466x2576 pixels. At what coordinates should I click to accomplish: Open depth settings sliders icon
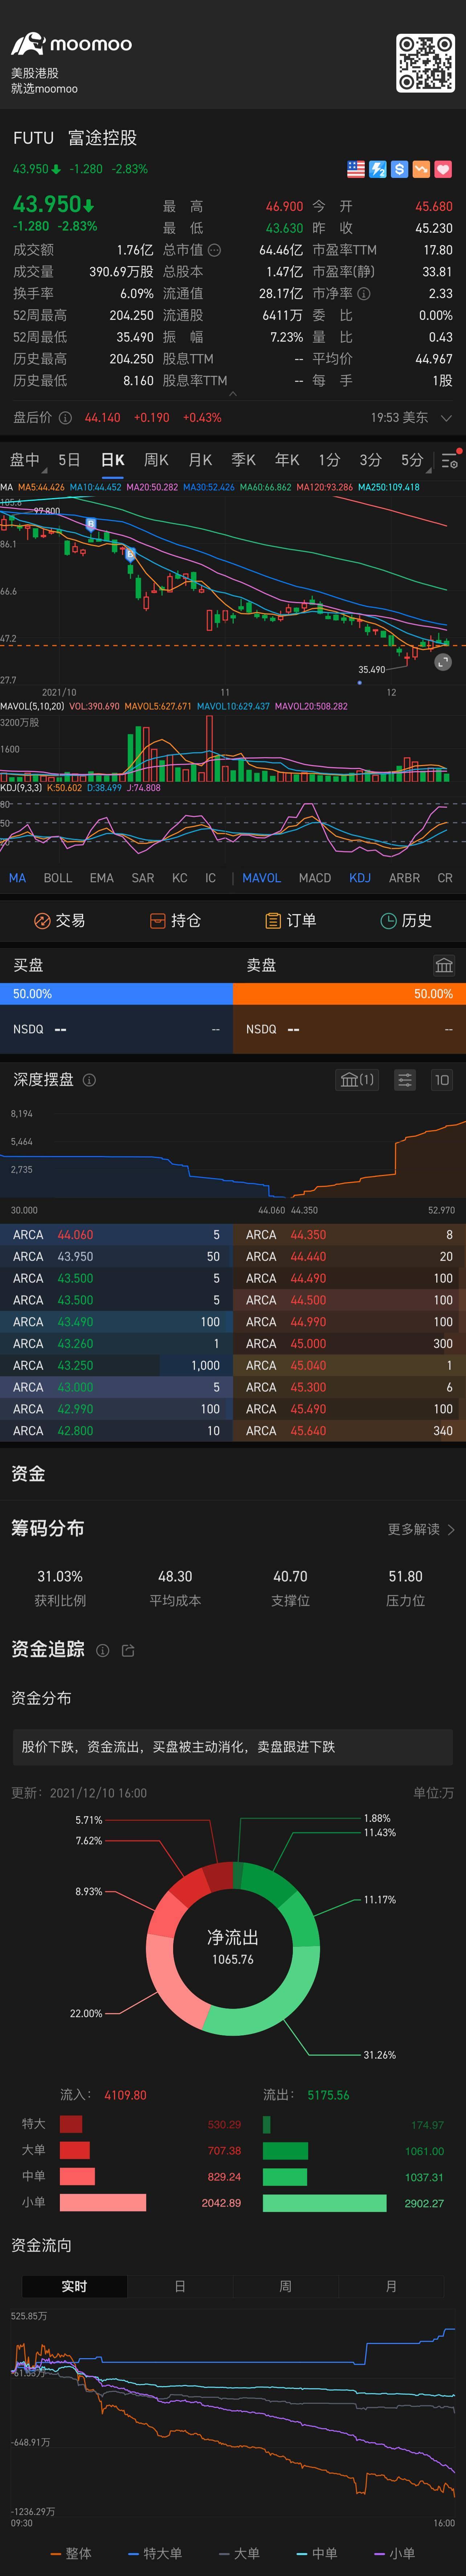coord(405,1080)
